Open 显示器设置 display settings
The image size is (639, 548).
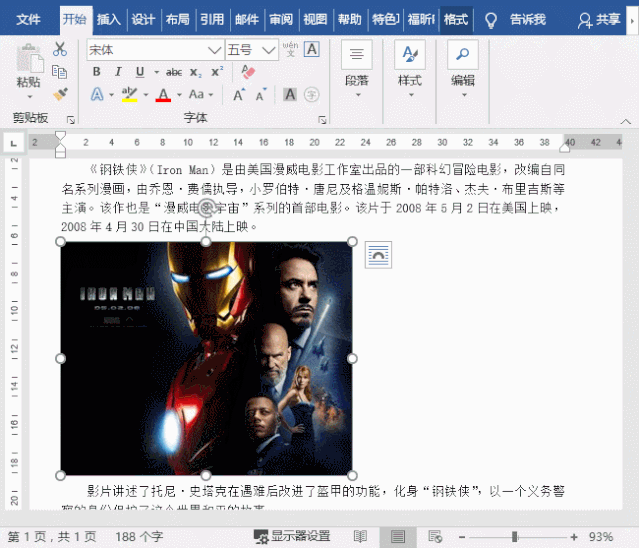(x=292, y=537)
